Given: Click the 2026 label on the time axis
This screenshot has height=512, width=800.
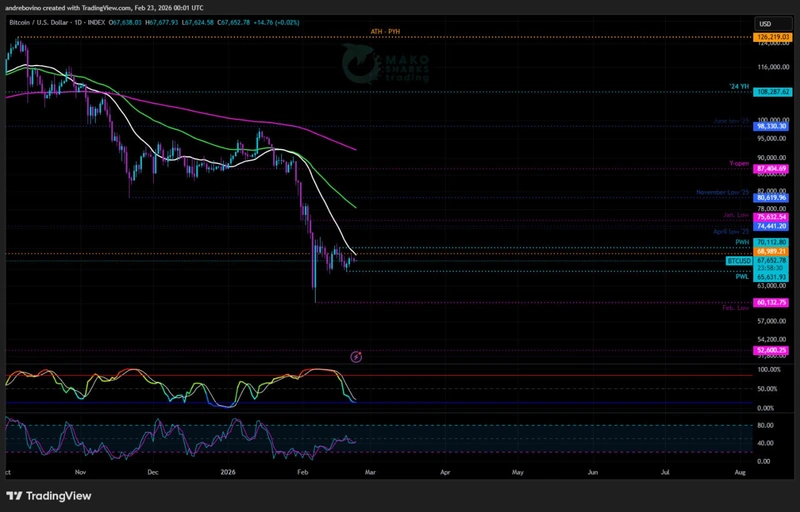Looking at the screenshot, I should pos(226,470).
